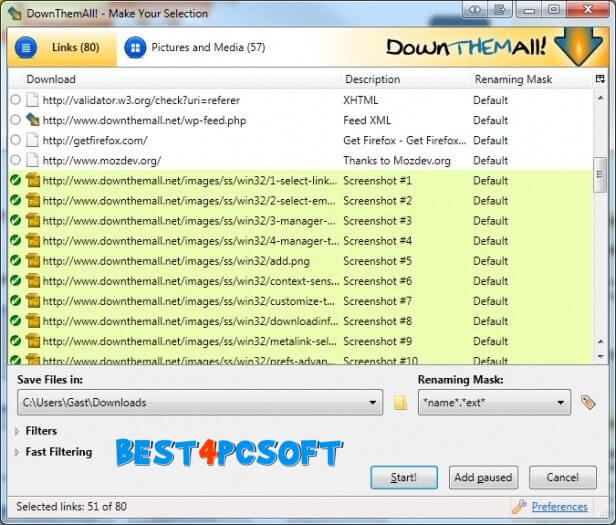Click the list scrollbar down arrow at bottom
This screenshot has width=616, height=525.
click(600, 356)
